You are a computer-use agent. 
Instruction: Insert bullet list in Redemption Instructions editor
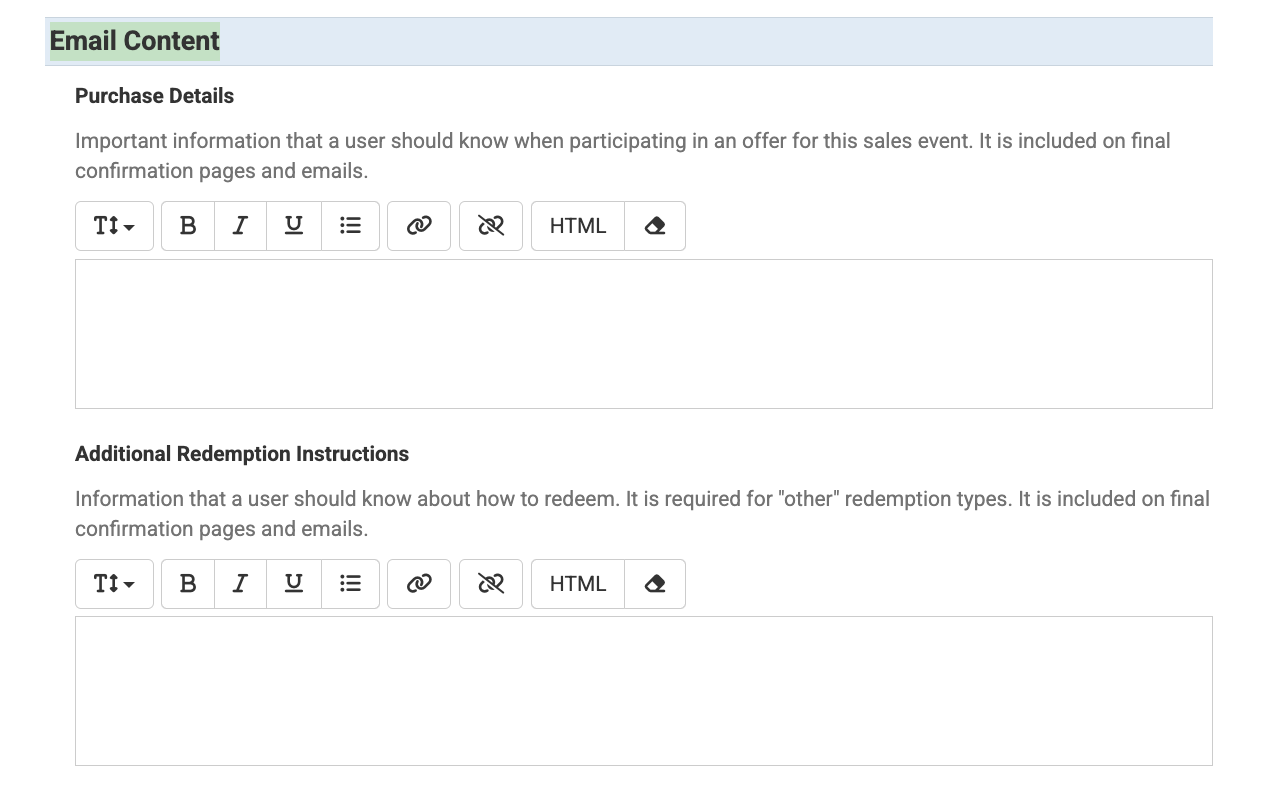[350, 584]
